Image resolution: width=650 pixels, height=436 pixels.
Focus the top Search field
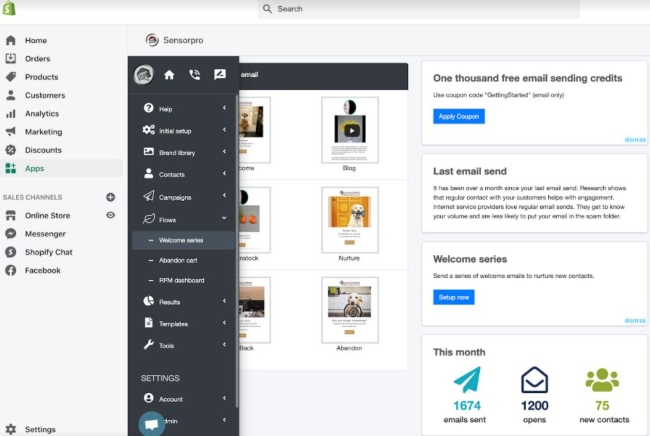click(419, 9)
